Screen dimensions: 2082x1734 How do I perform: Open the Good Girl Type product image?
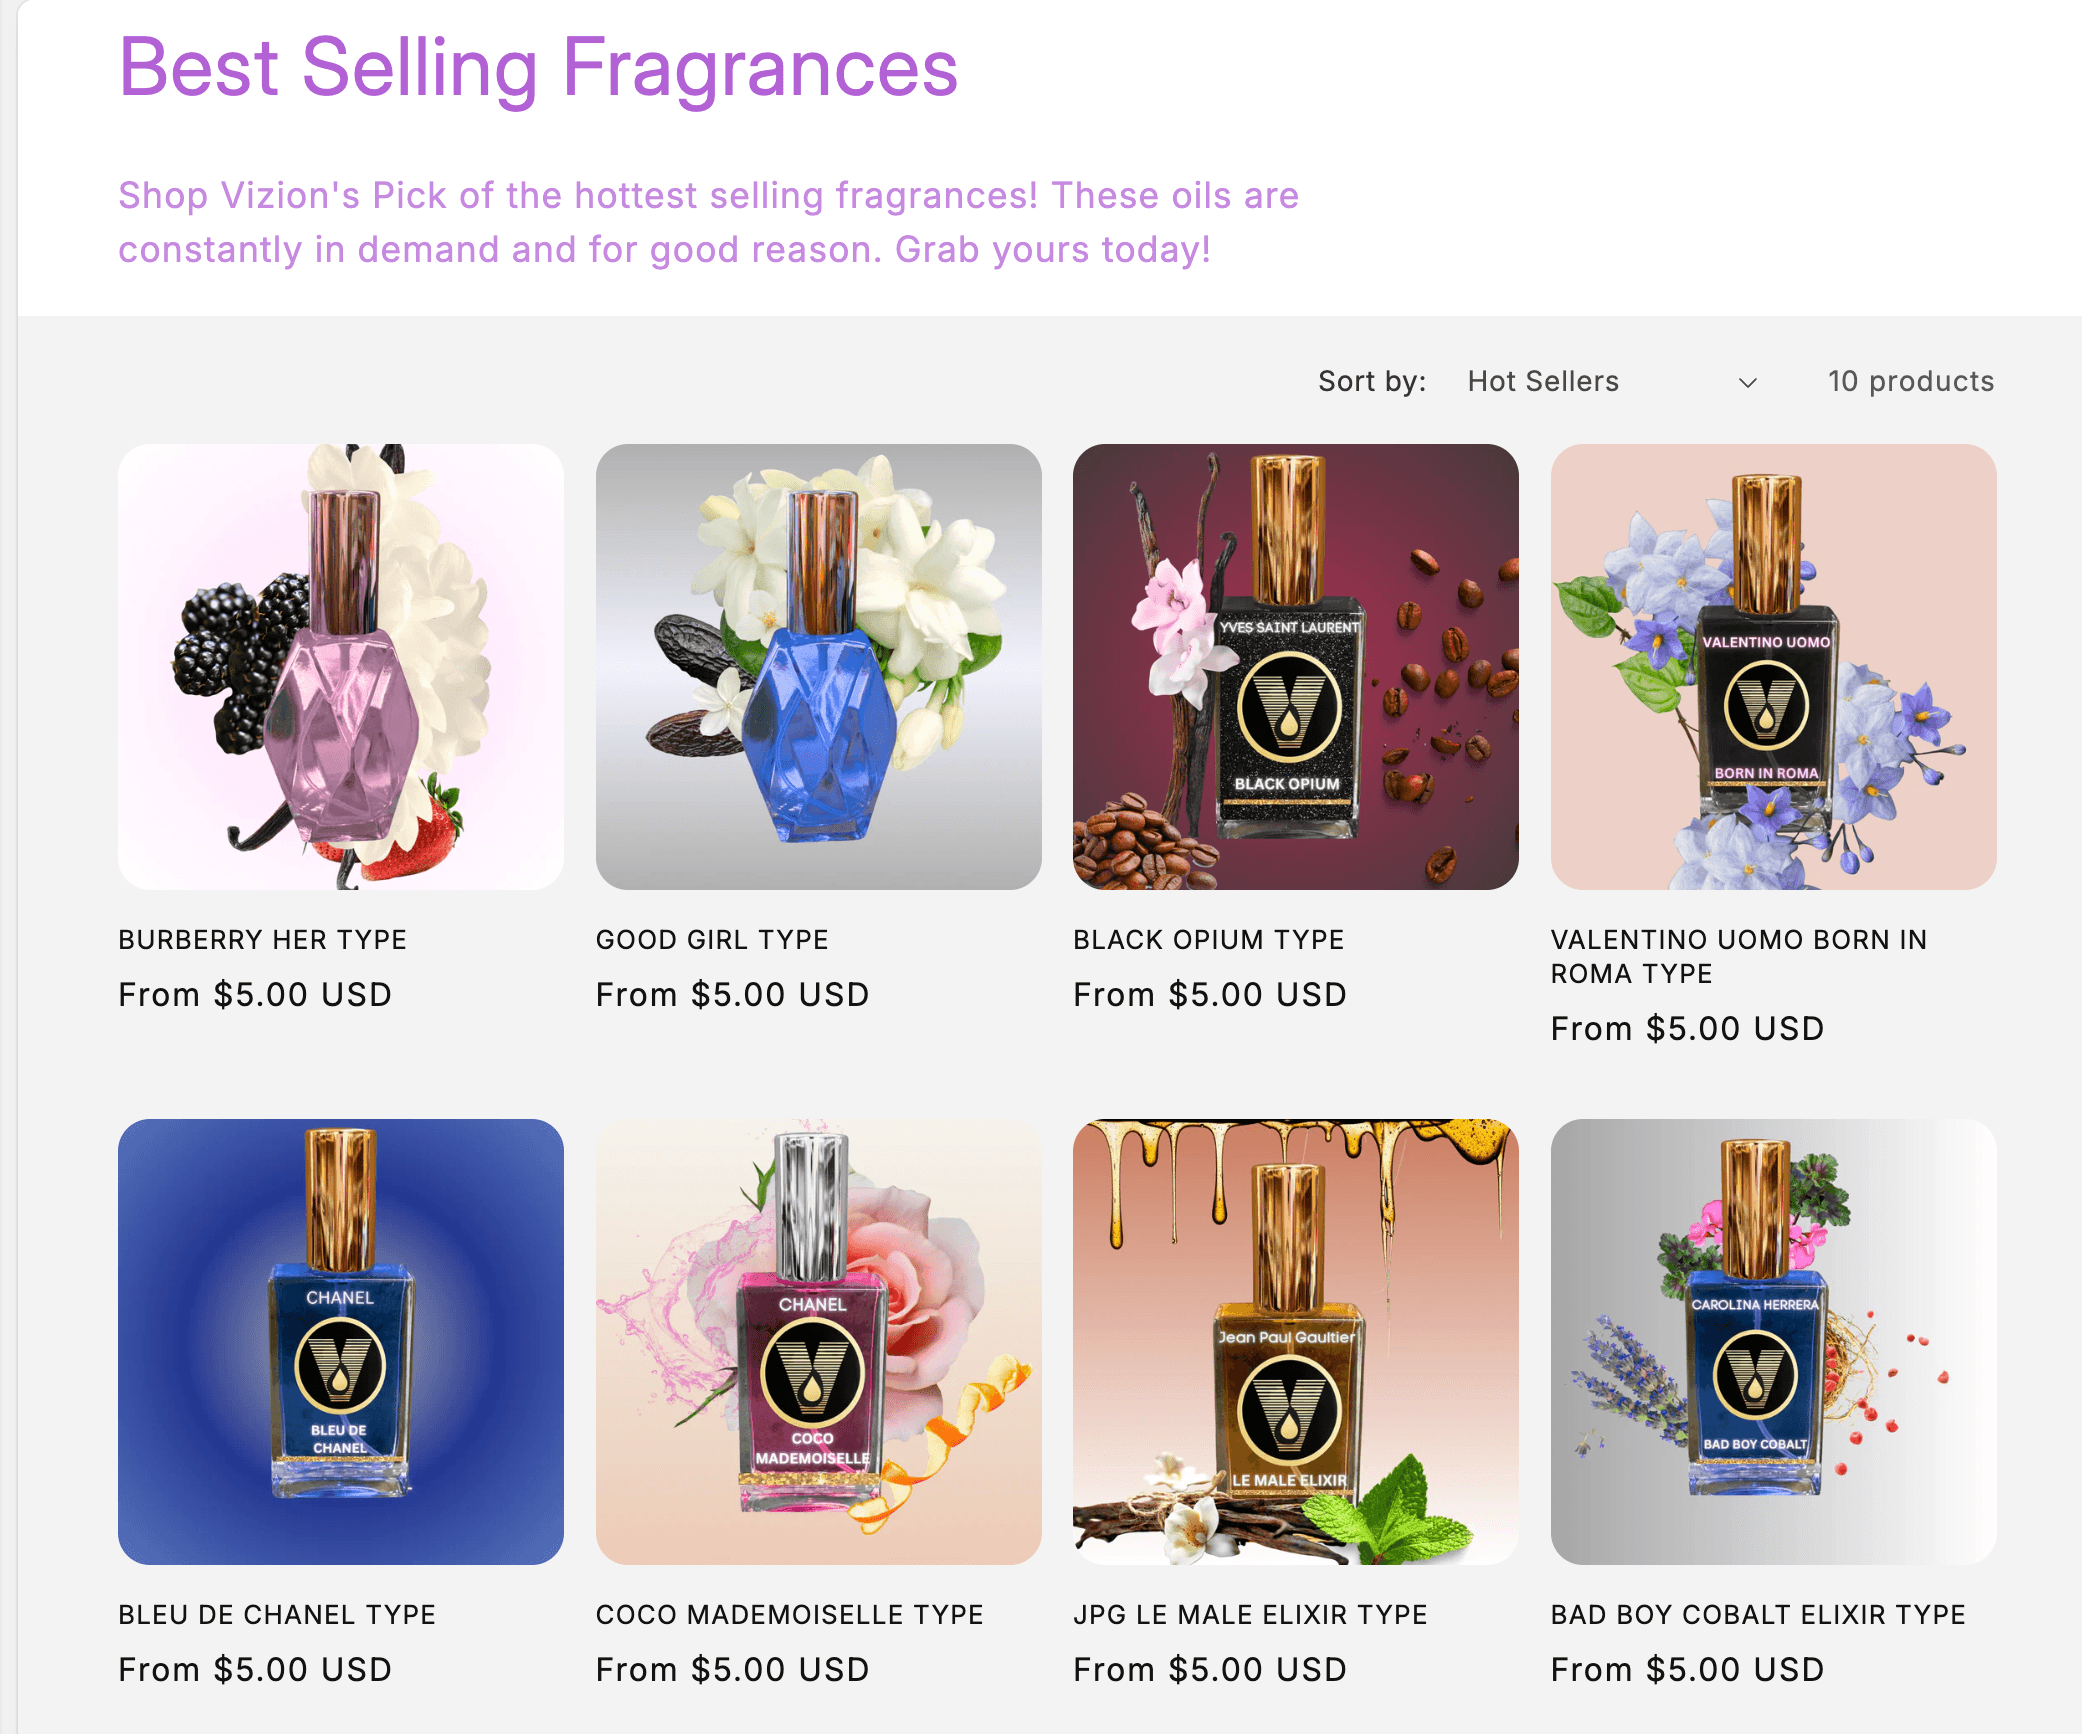click(818, 667)
